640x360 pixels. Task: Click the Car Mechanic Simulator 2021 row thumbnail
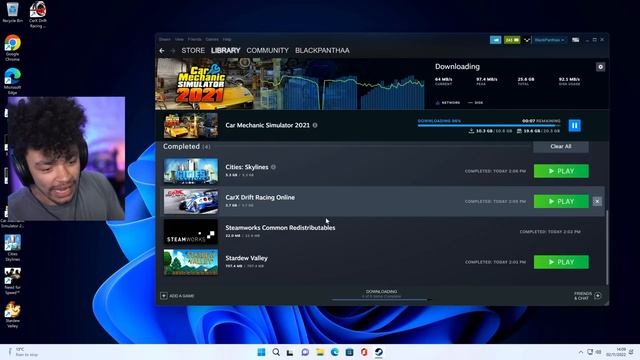[x=191, y=125]
